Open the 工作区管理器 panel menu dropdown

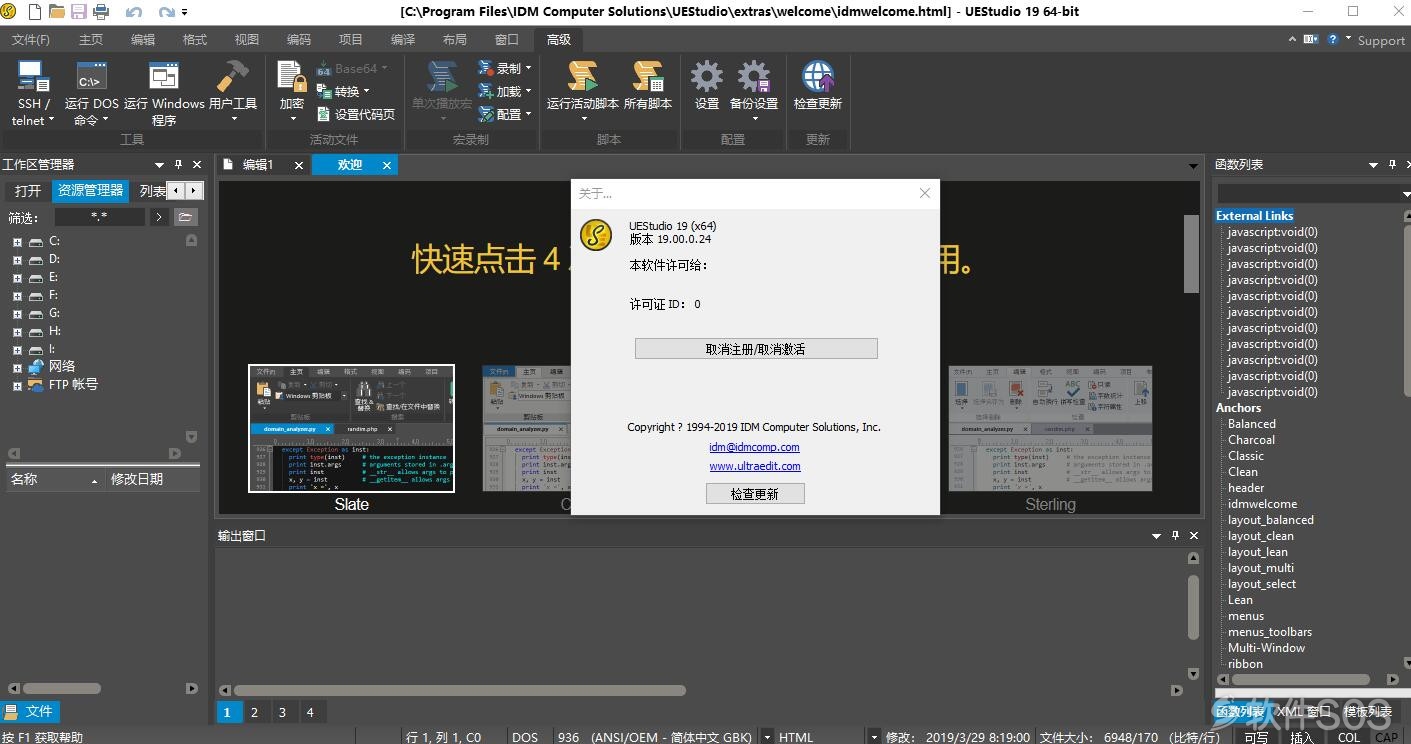pyautogui.click(x=159, y=164)
